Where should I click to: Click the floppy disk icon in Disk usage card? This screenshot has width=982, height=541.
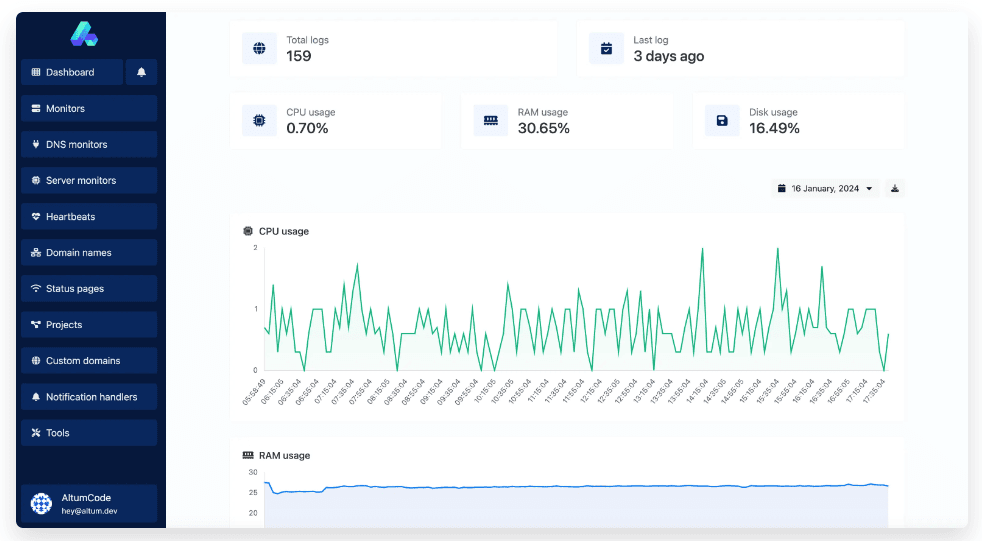tap(721, 121)
